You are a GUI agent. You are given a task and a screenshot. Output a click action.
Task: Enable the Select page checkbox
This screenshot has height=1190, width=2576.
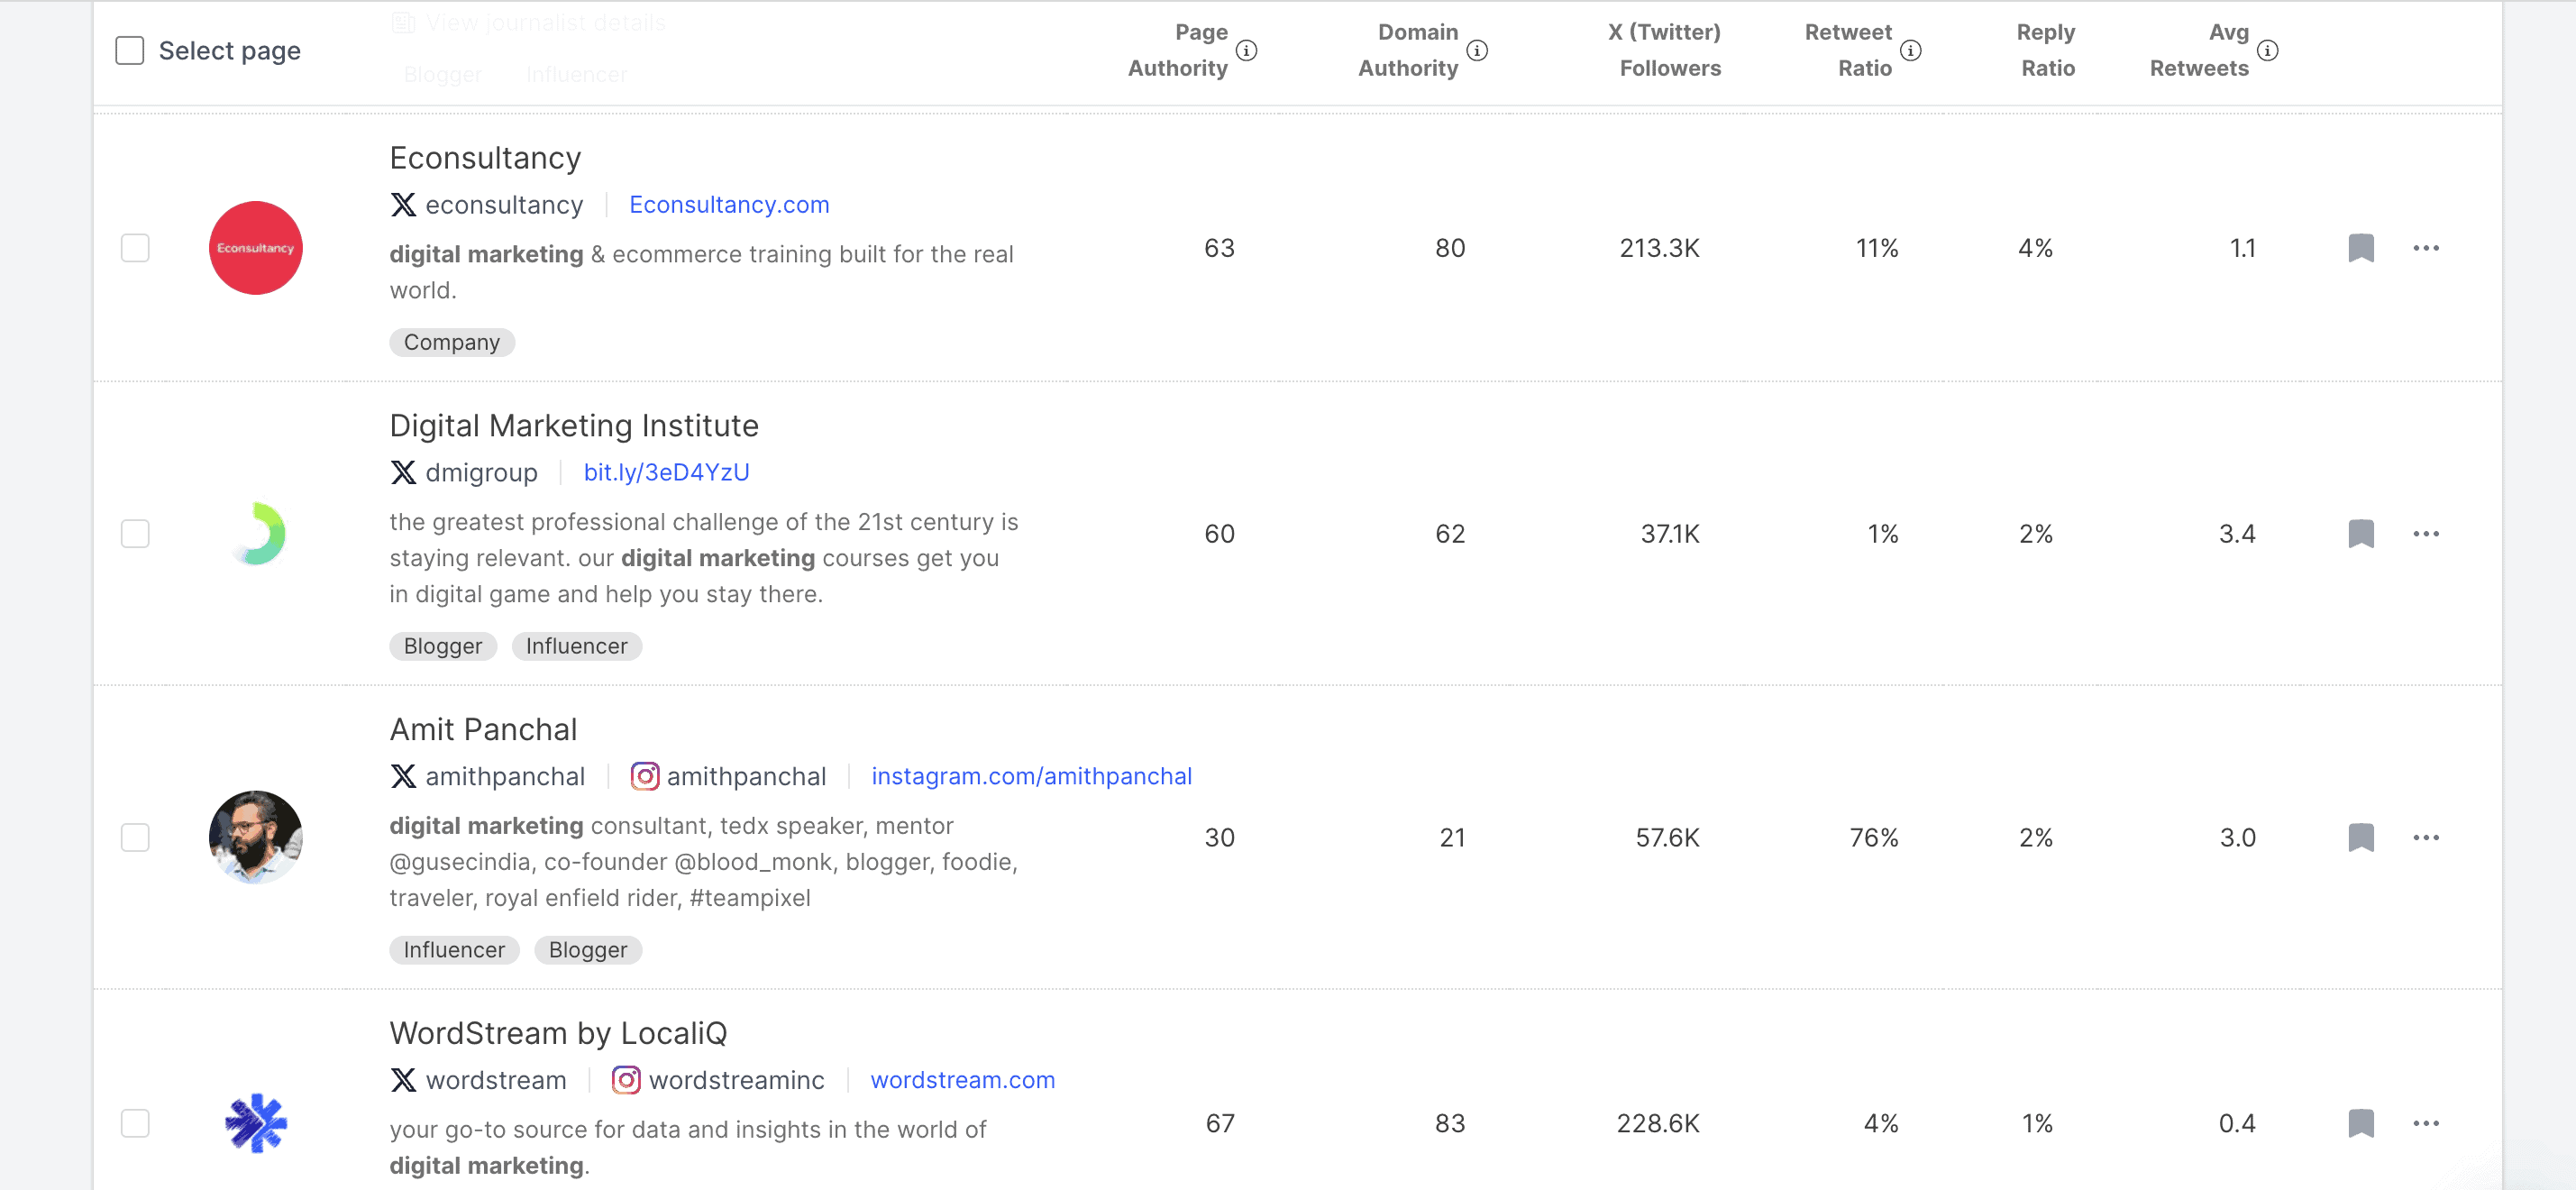(130, 48)
